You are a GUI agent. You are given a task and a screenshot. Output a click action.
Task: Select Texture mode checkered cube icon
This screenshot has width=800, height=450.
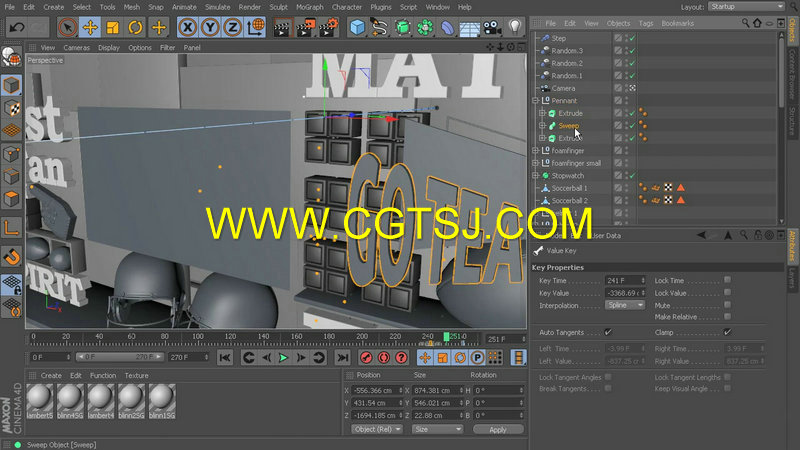point(11,108)
